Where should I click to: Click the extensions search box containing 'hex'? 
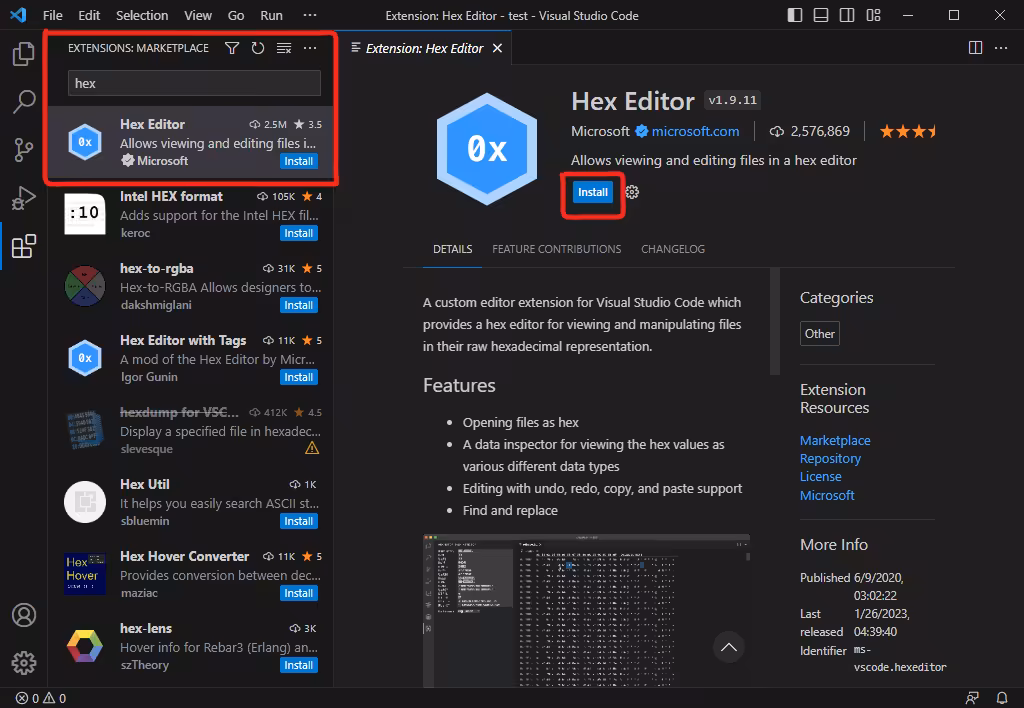coord(195,83)
